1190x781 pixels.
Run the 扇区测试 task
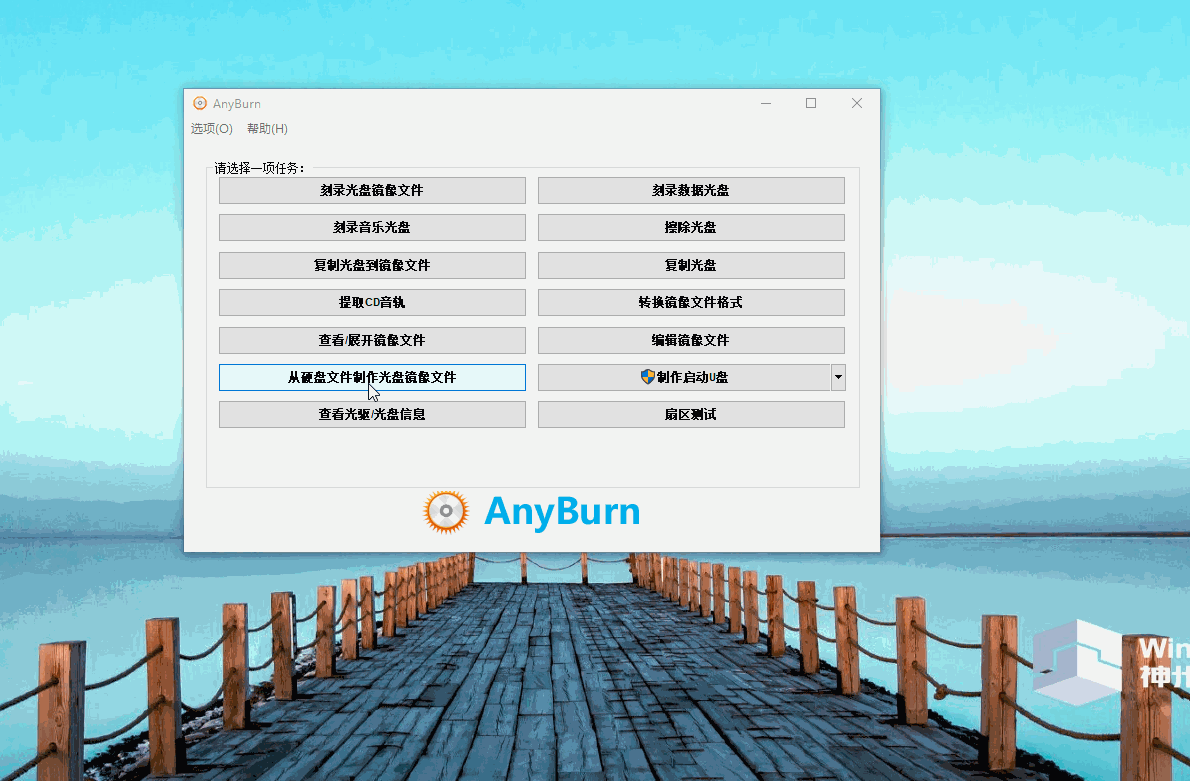[691, 414]
